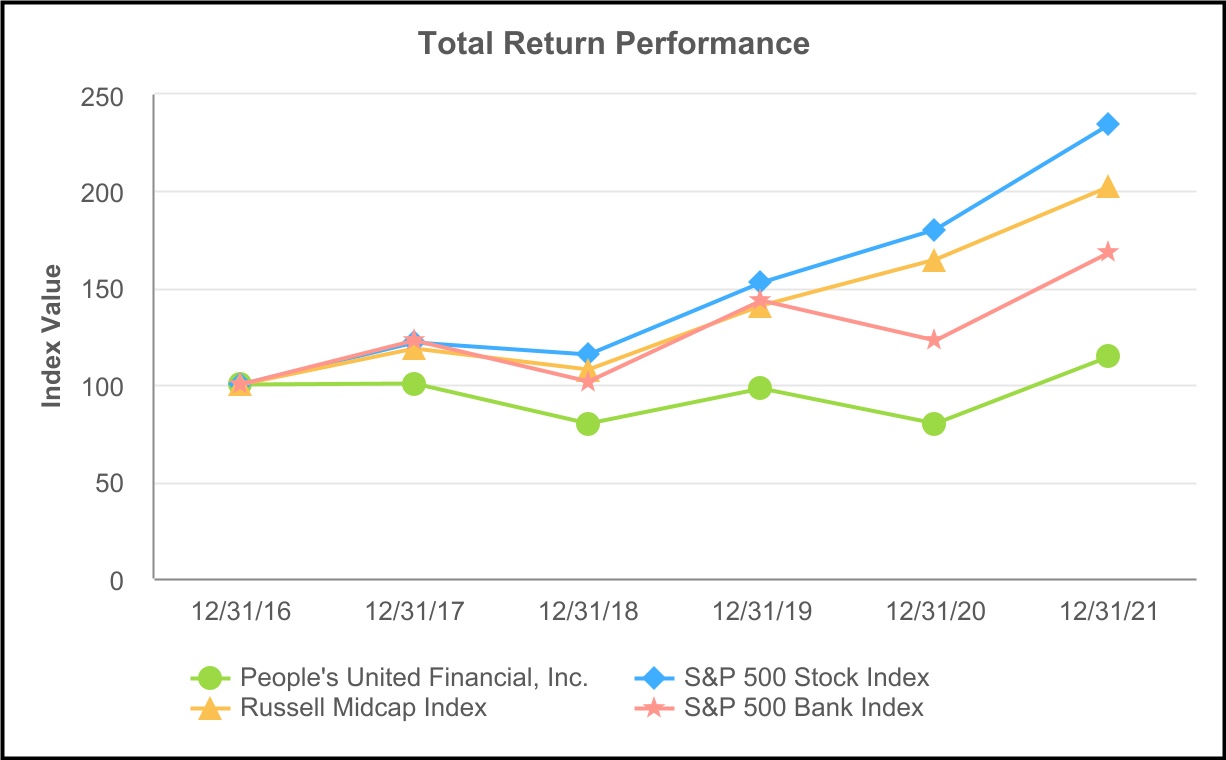This screenshot has width=1226, height=760.
Task: Toggle the S&P 500 Bank Index legend entry
Action: (x=782, y=708)
